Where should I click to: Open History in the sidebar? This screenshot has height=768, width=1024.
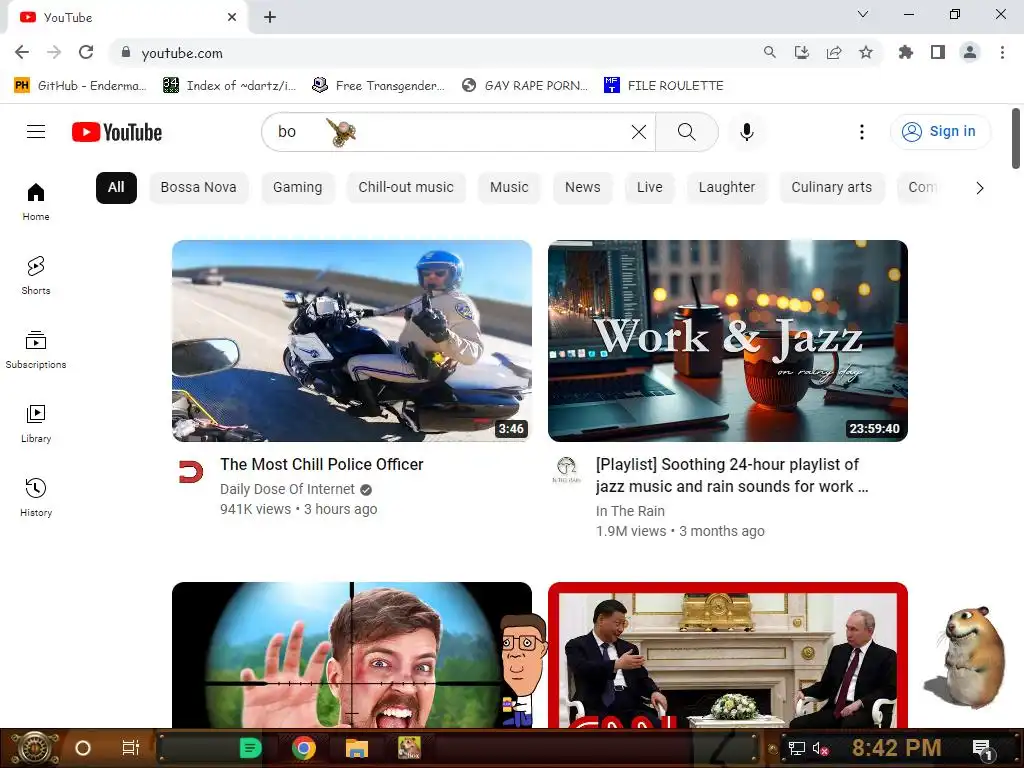[36, 497]
